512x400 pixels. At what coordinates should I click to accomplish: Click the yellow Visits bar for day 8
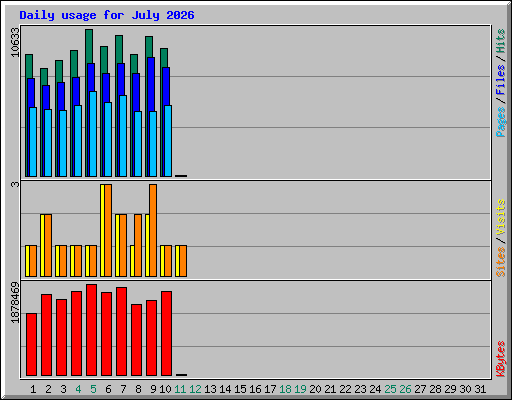click(132, 261)
